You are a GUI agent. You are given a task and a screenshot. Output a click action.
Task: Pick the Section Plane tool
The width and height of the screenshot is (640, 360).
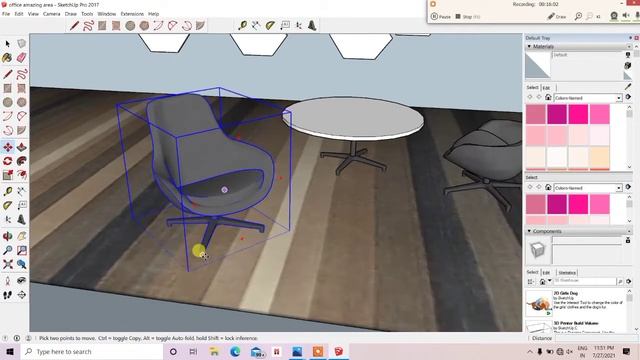22,295
